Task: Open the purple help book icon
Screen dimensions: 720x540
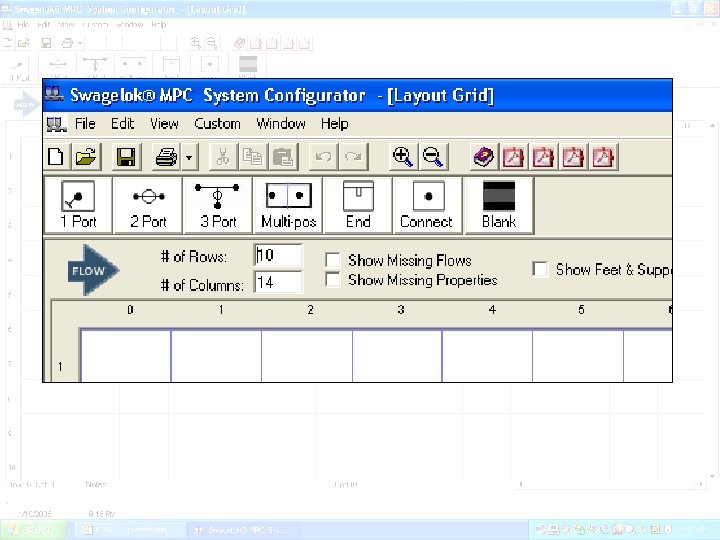Action: (x=484, y=157)
